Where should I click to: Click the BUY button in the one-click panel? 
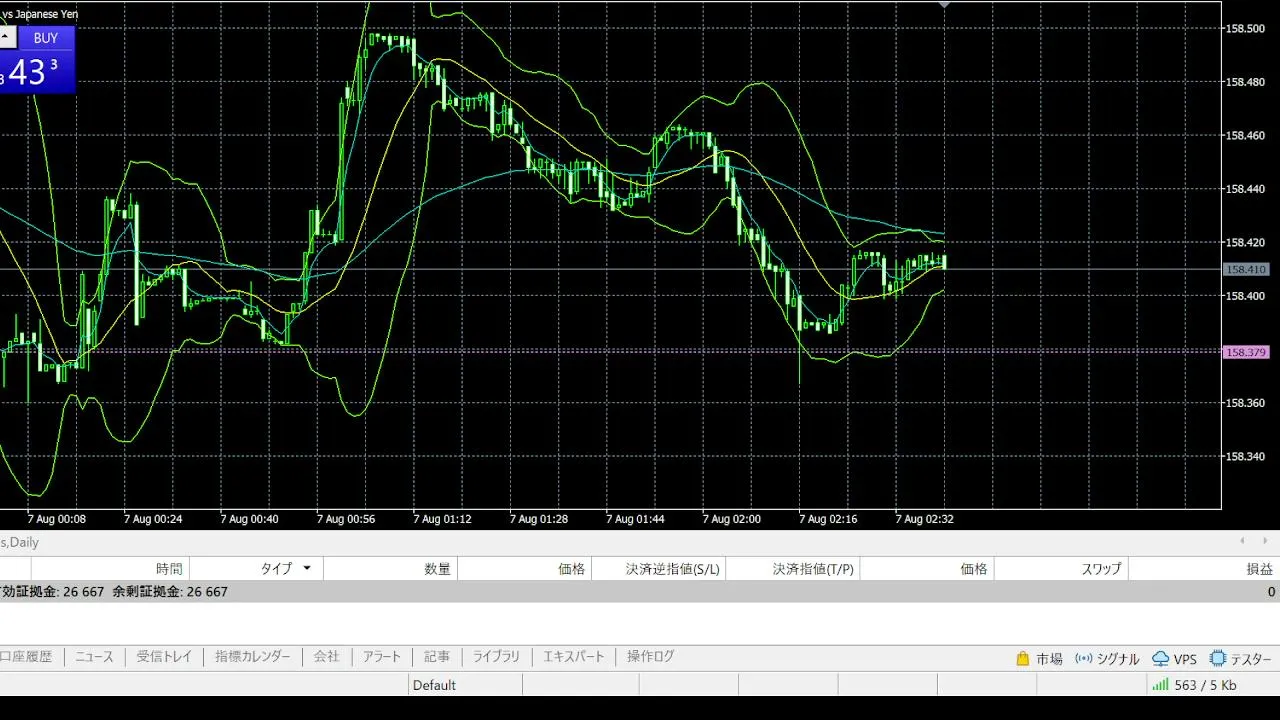[47, 38]
